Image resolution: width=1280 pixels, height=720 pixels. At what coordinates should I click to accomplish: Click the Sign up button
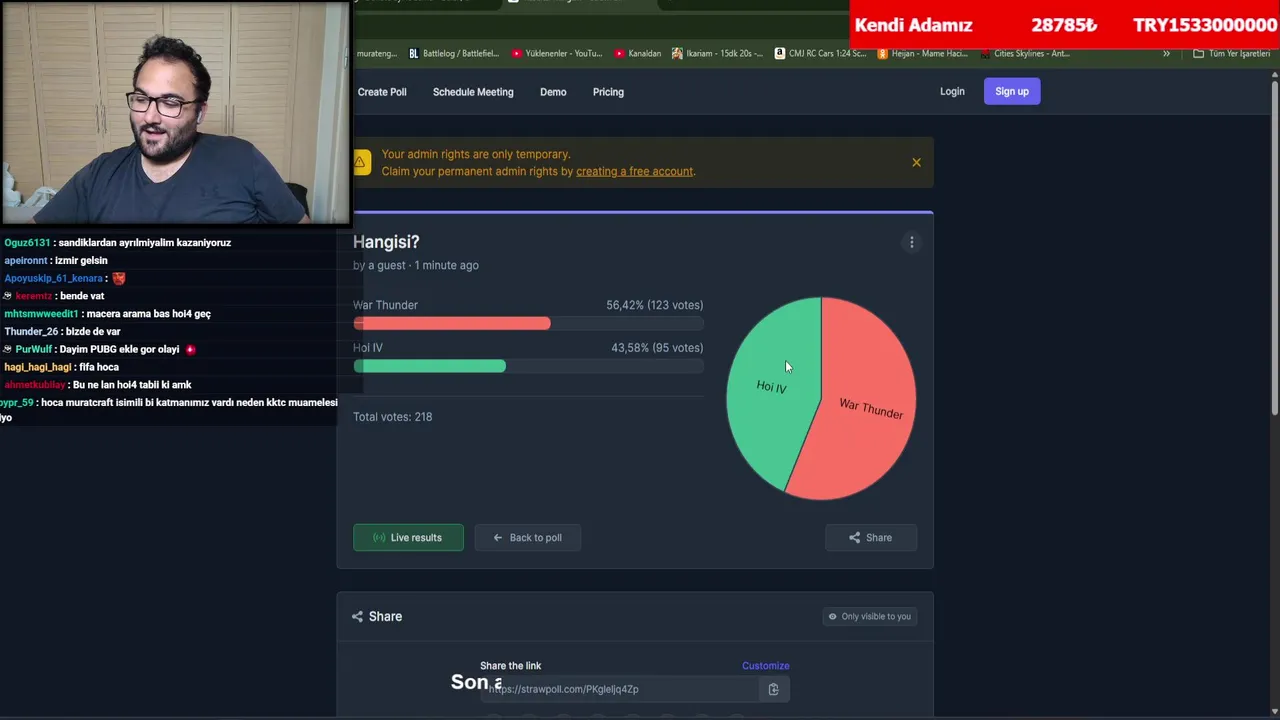[1012, 91]
